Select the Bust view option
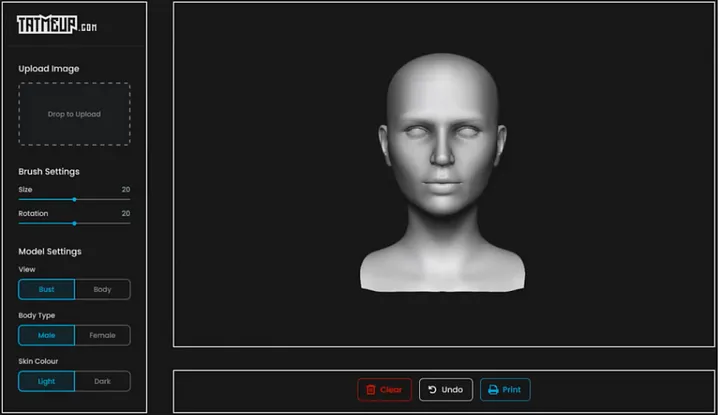Viewport: 720px width, 415px height. click(x=46, y=289)
